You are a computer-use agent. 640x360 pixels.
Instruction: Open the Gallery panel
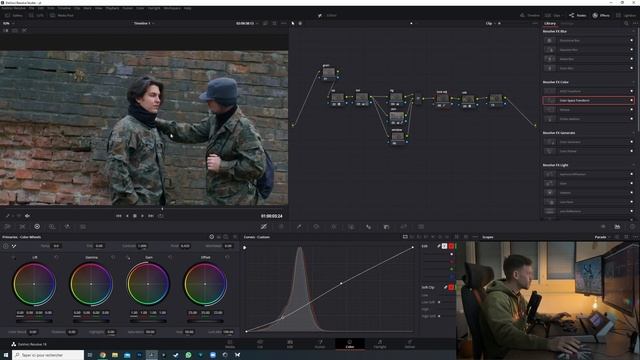(13, 15)
